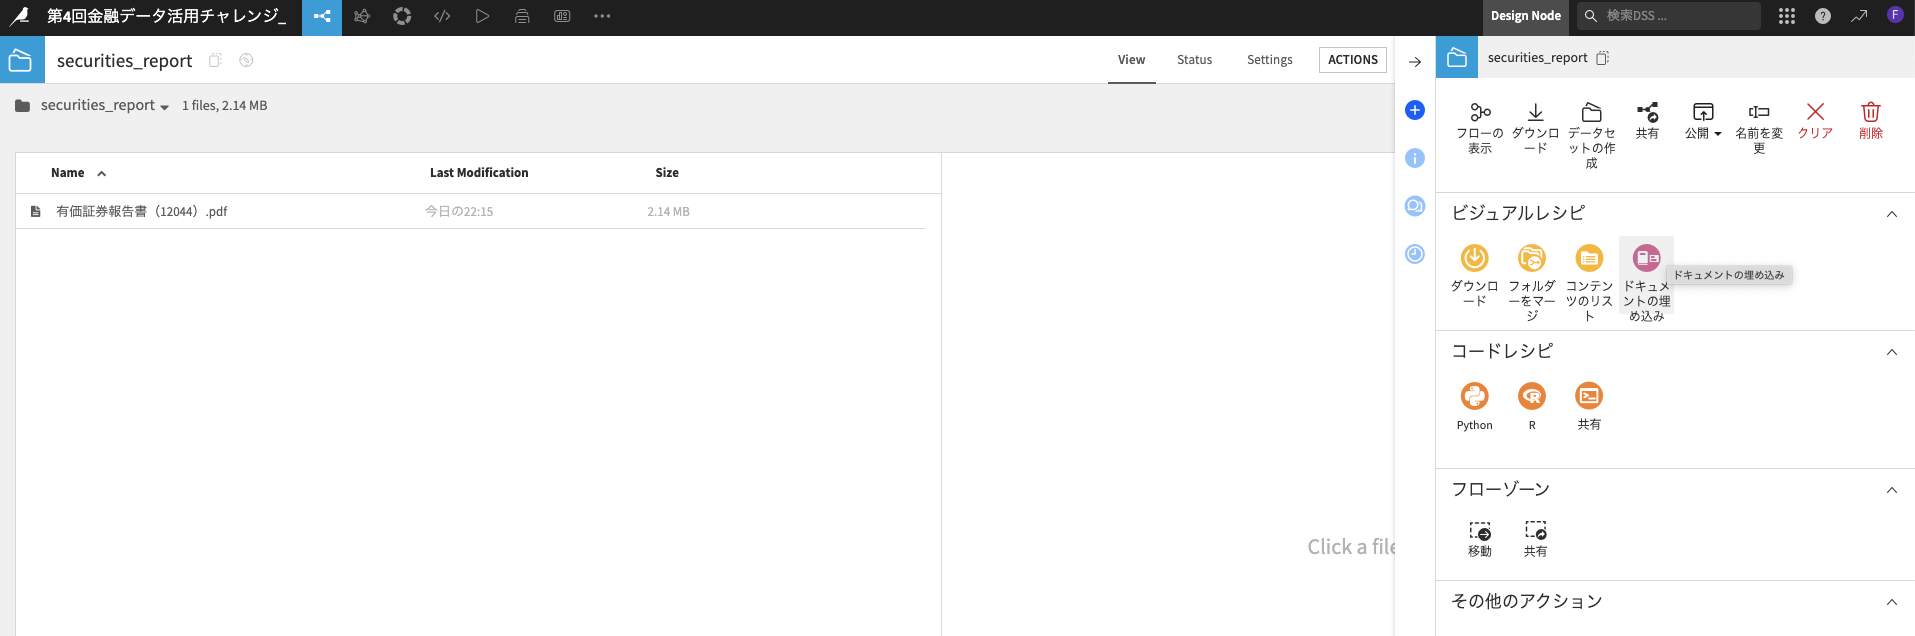1915x636 pixels.
Task: Open project name 第4回金融データ活用チャレンジ
Action: pos(167,16)
